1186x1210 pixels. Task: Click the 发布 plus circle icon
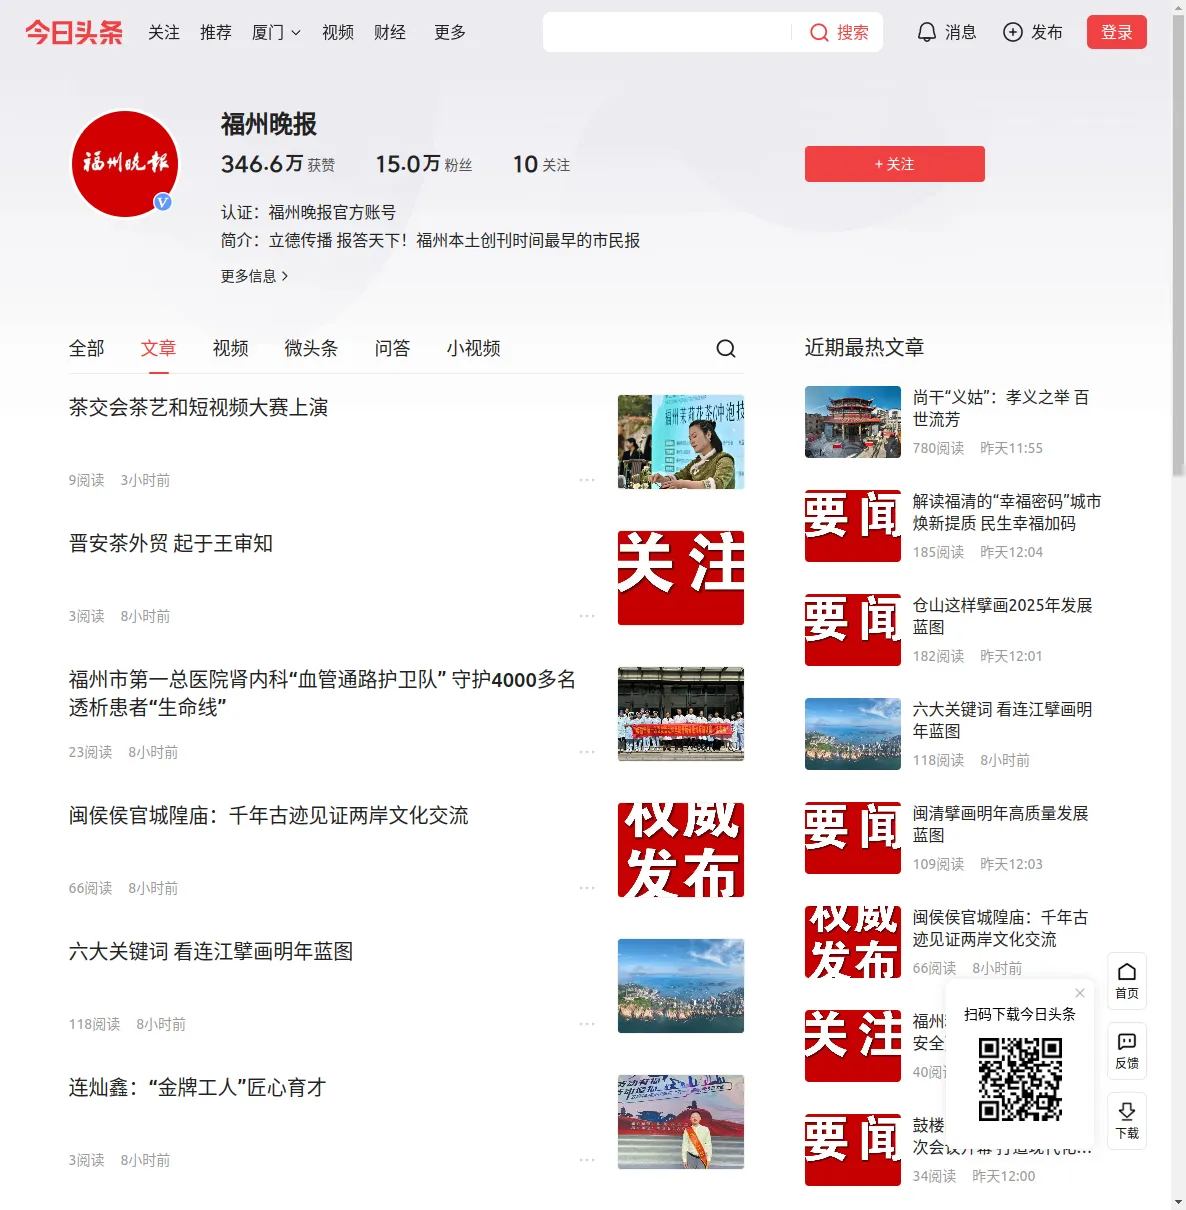1013,33
